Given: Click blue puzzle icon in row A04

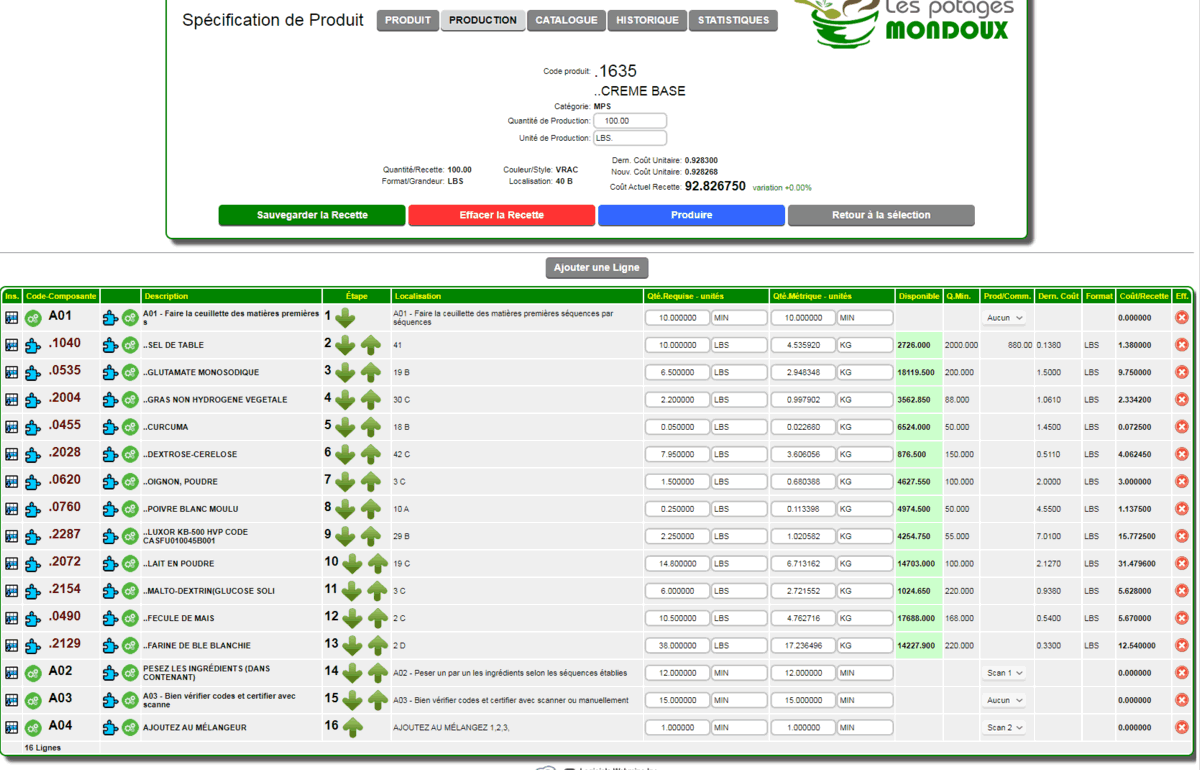Looking at the screenshot, I should 110,727.
